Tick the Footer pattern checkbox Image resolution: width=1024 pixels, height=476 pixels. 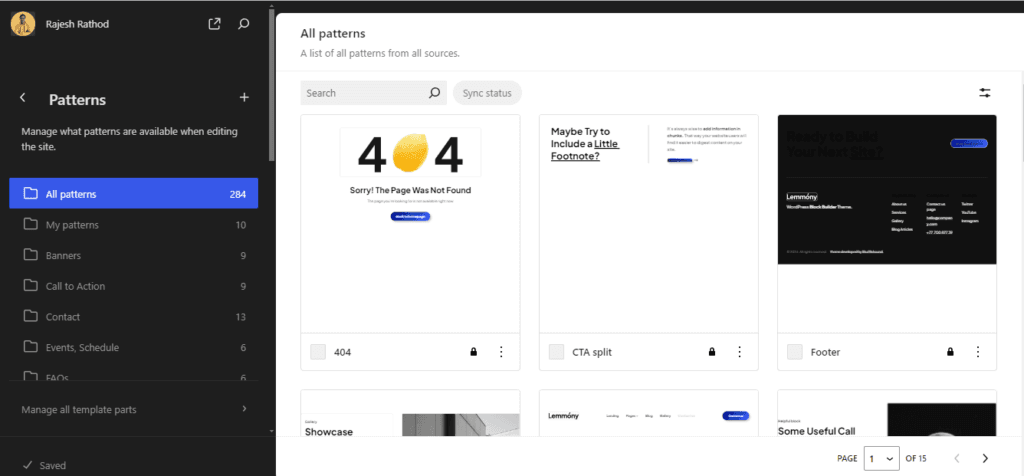click(x=795, y=352)
